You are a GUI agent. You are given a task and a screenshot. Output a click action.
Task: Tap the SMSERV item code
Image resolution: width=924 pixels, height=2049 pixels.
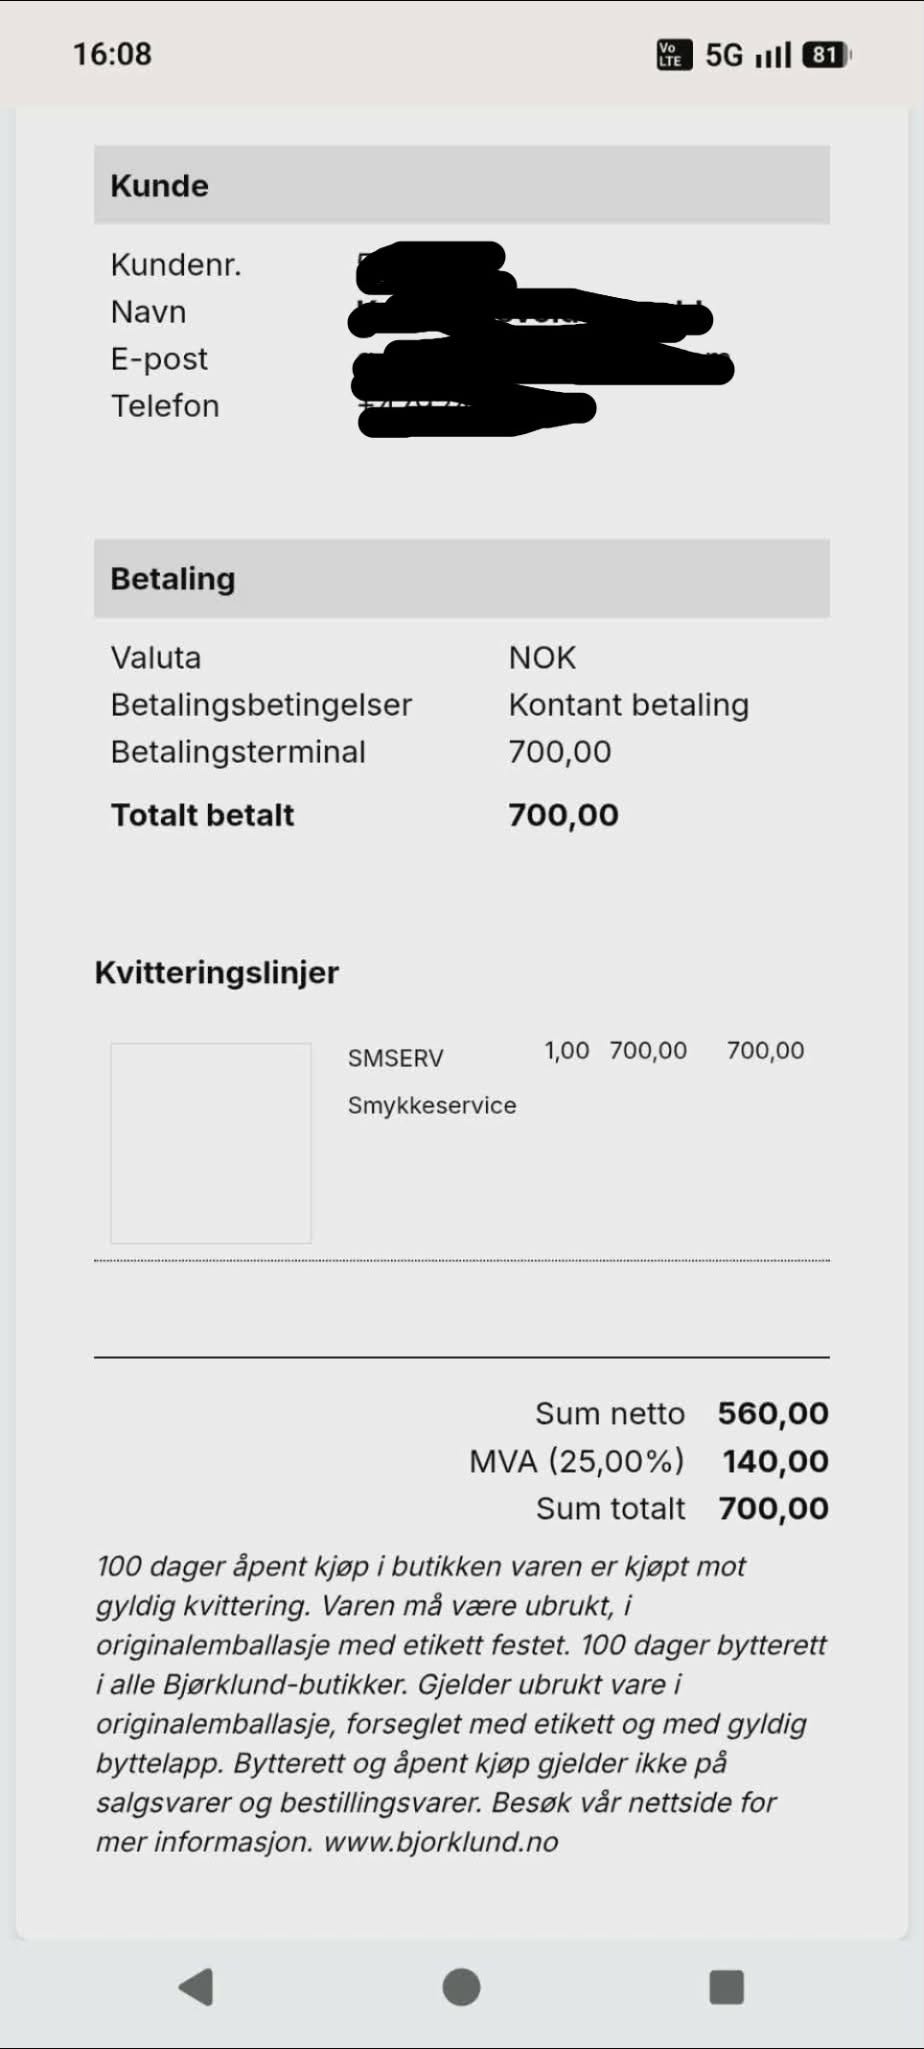[x=395, y=1058]
